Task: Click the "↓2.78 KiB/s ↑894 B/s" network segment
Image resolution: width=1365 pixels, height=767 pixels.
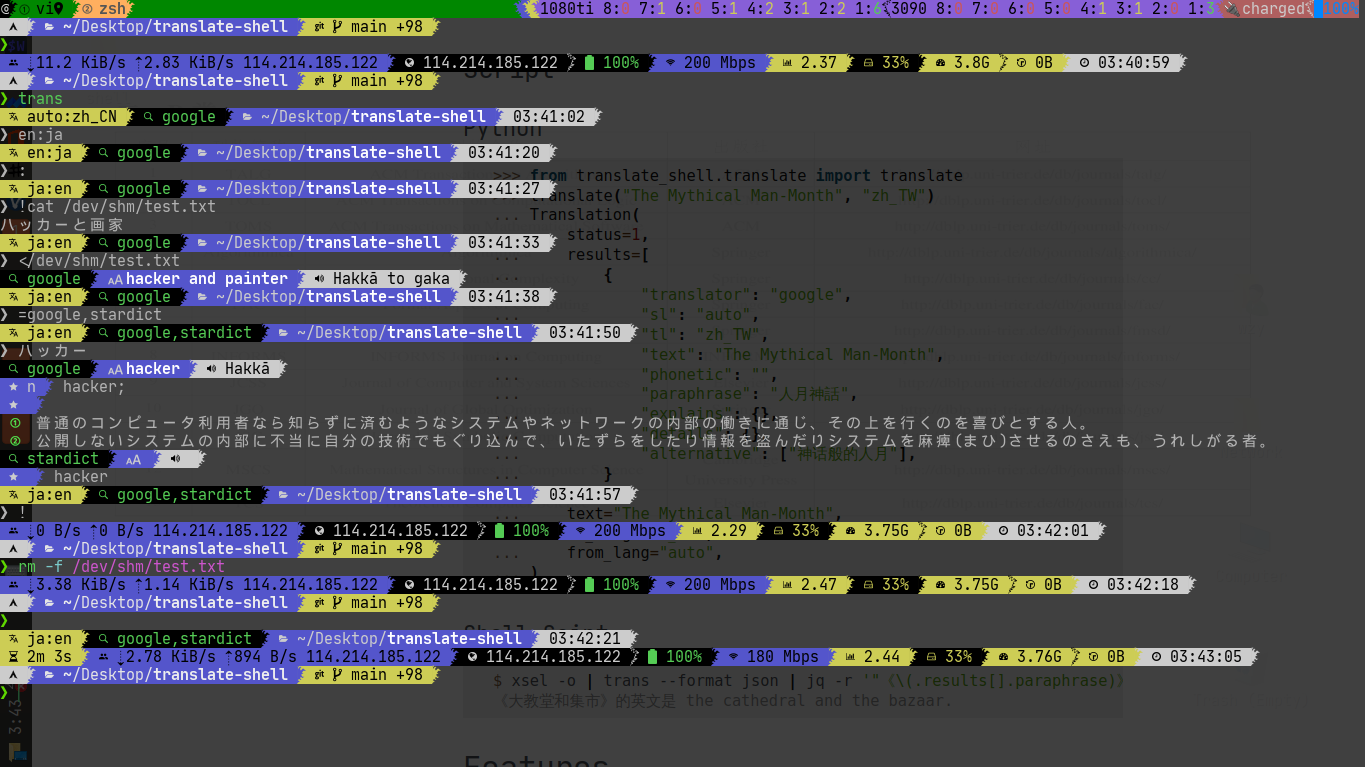Action: [208, 656]
